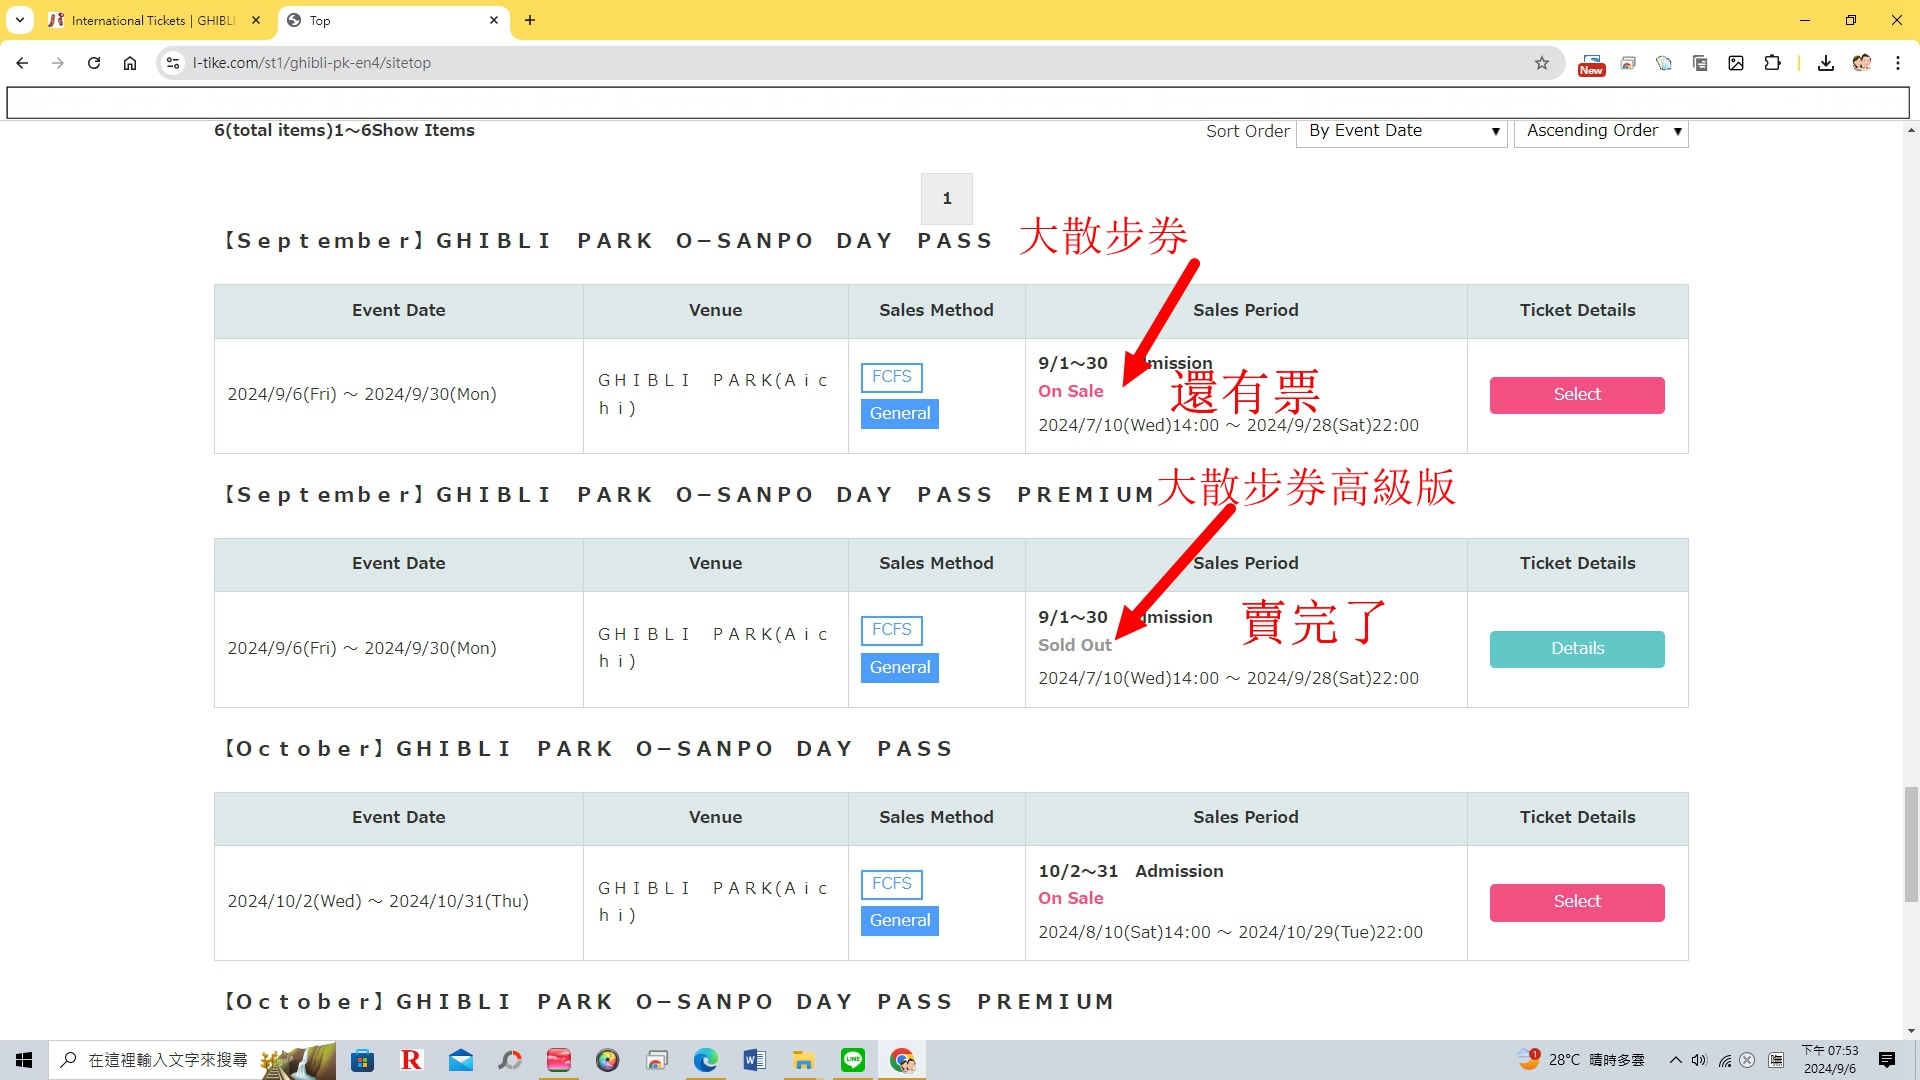View details for September PREMIUM PASS
This screenshot has width=1920, height=1080.
(x=1577, y=647)
